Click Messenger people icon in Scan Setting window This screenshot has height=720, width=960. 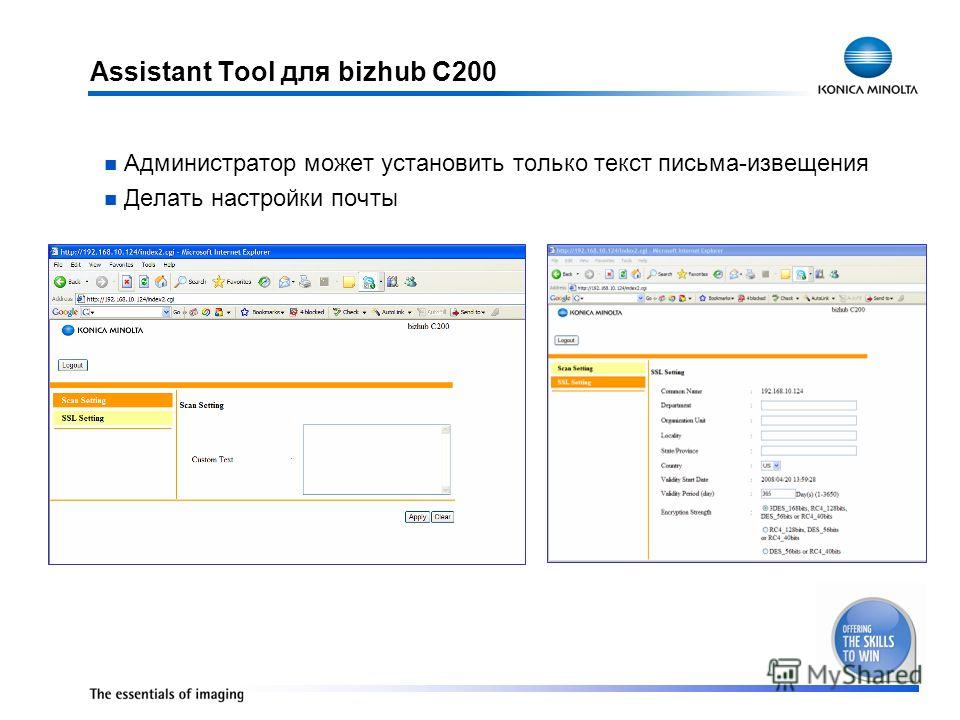click(x=411, y=282)
